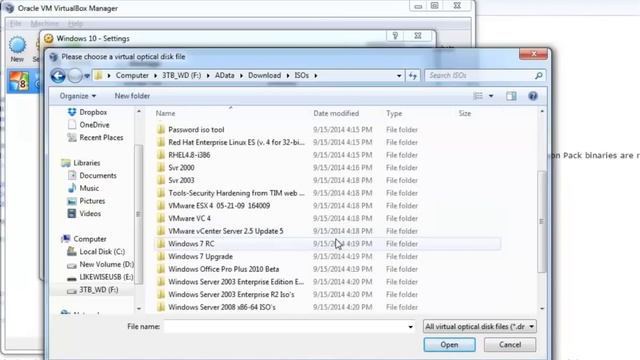640x360 pixels.
Task: Select Dropbox in the navigation pane
Action: 87,112
